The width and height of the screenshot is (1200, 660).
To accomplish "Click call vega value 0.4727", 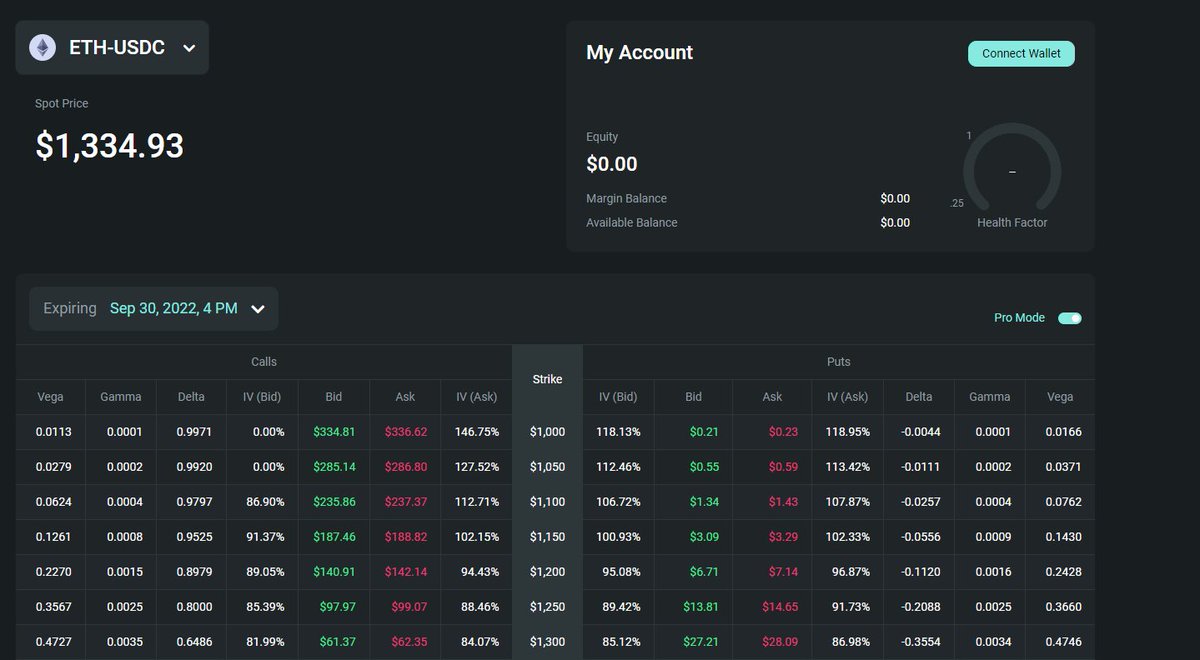I will (51, 642).
